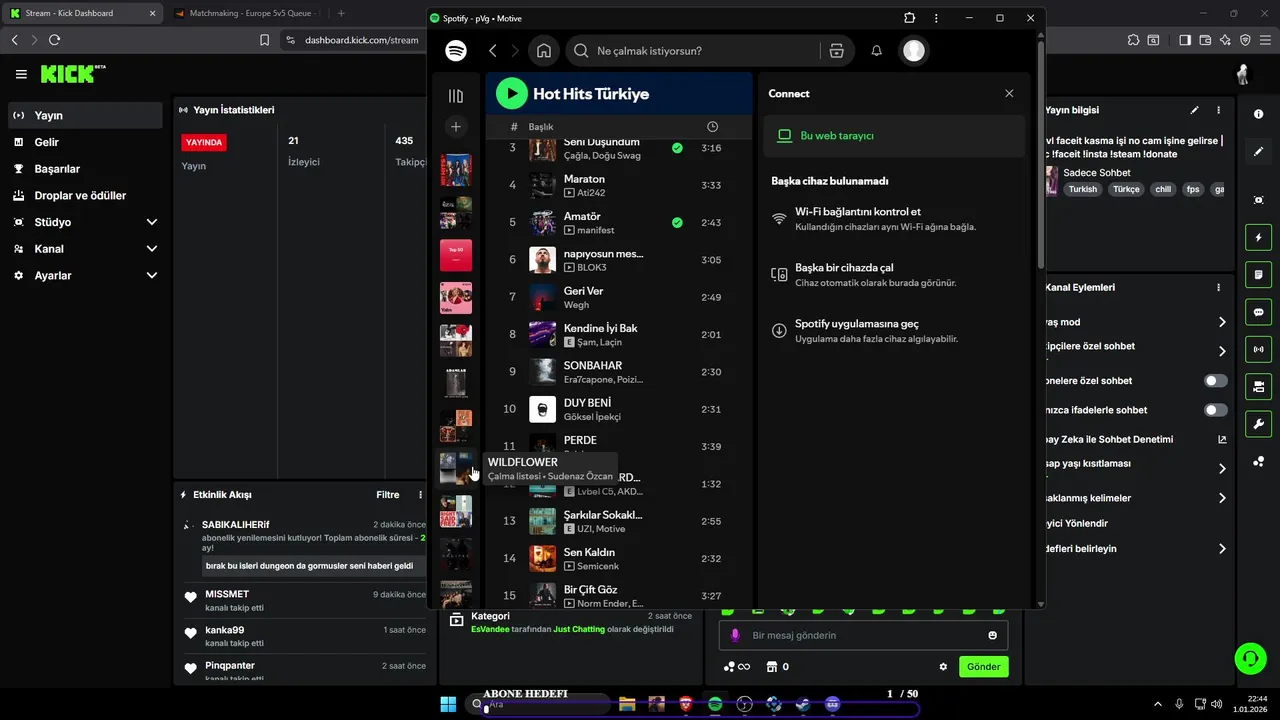Screen dimensions: 1280x720
Task: Edit Yayın bilgisi with pencil icon
Action: (1194, 110)
